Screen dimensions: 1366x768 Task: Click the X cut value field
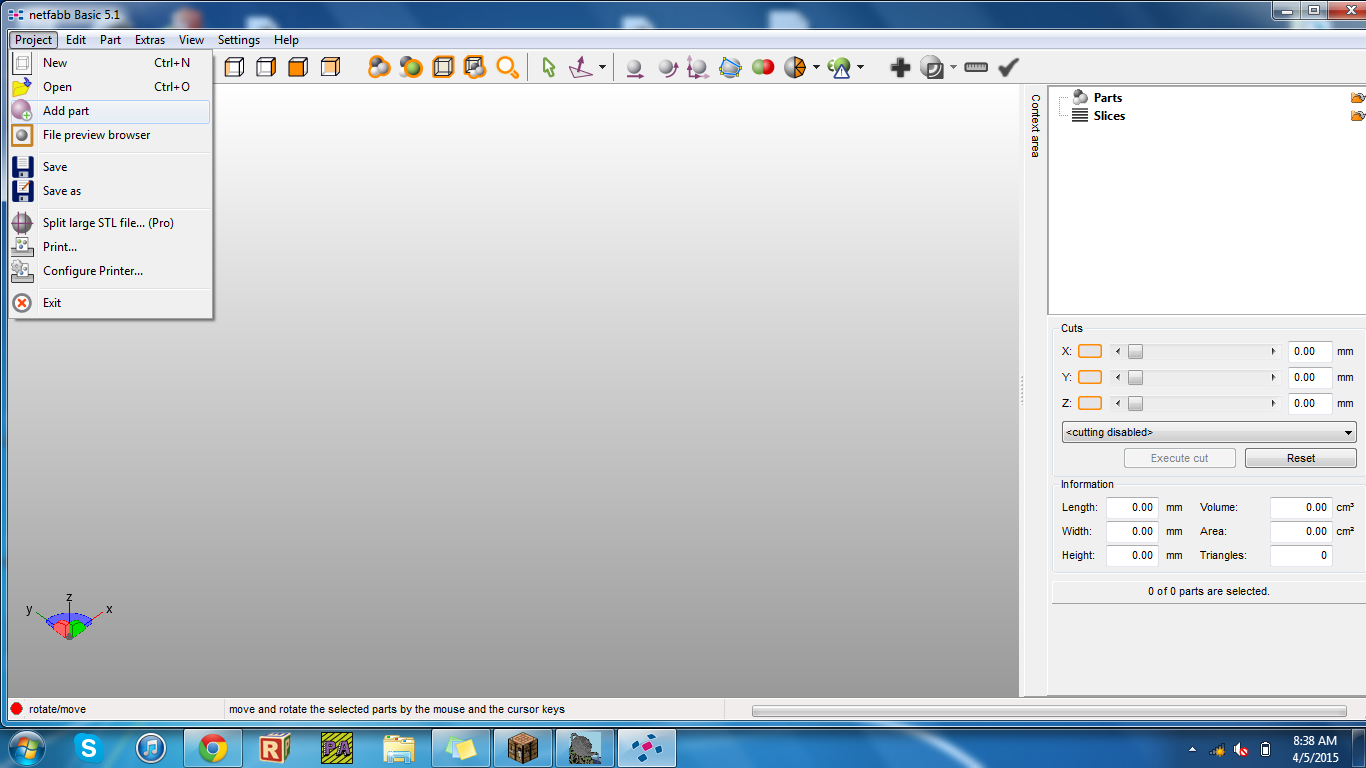coord(1310,352)
